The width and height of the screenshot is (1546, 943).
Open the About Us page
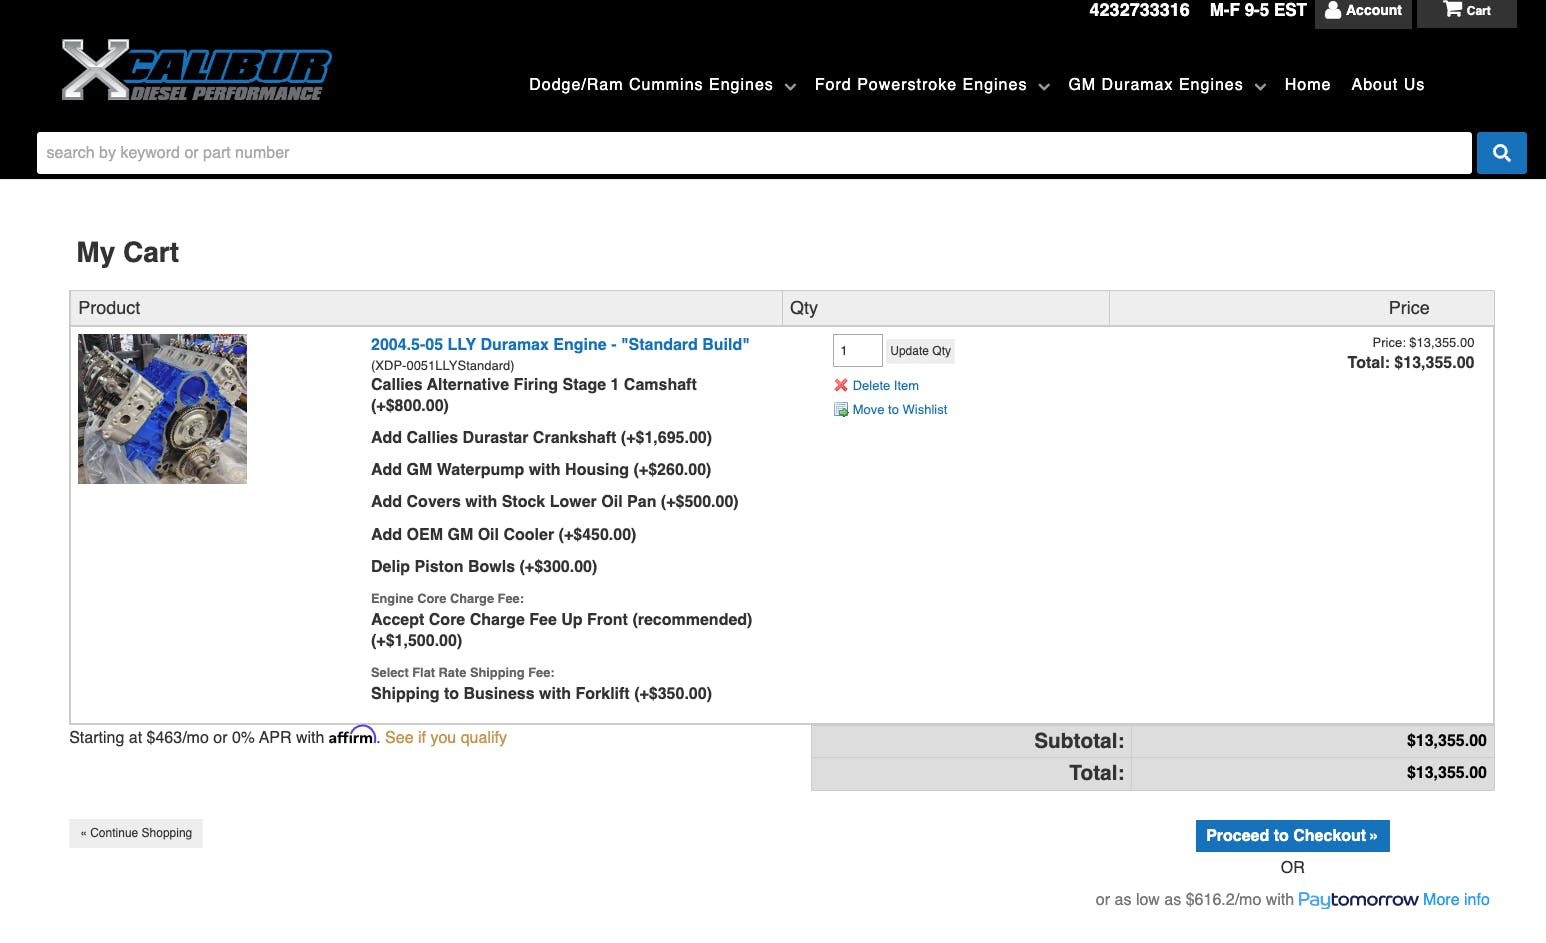point(1387,85)
